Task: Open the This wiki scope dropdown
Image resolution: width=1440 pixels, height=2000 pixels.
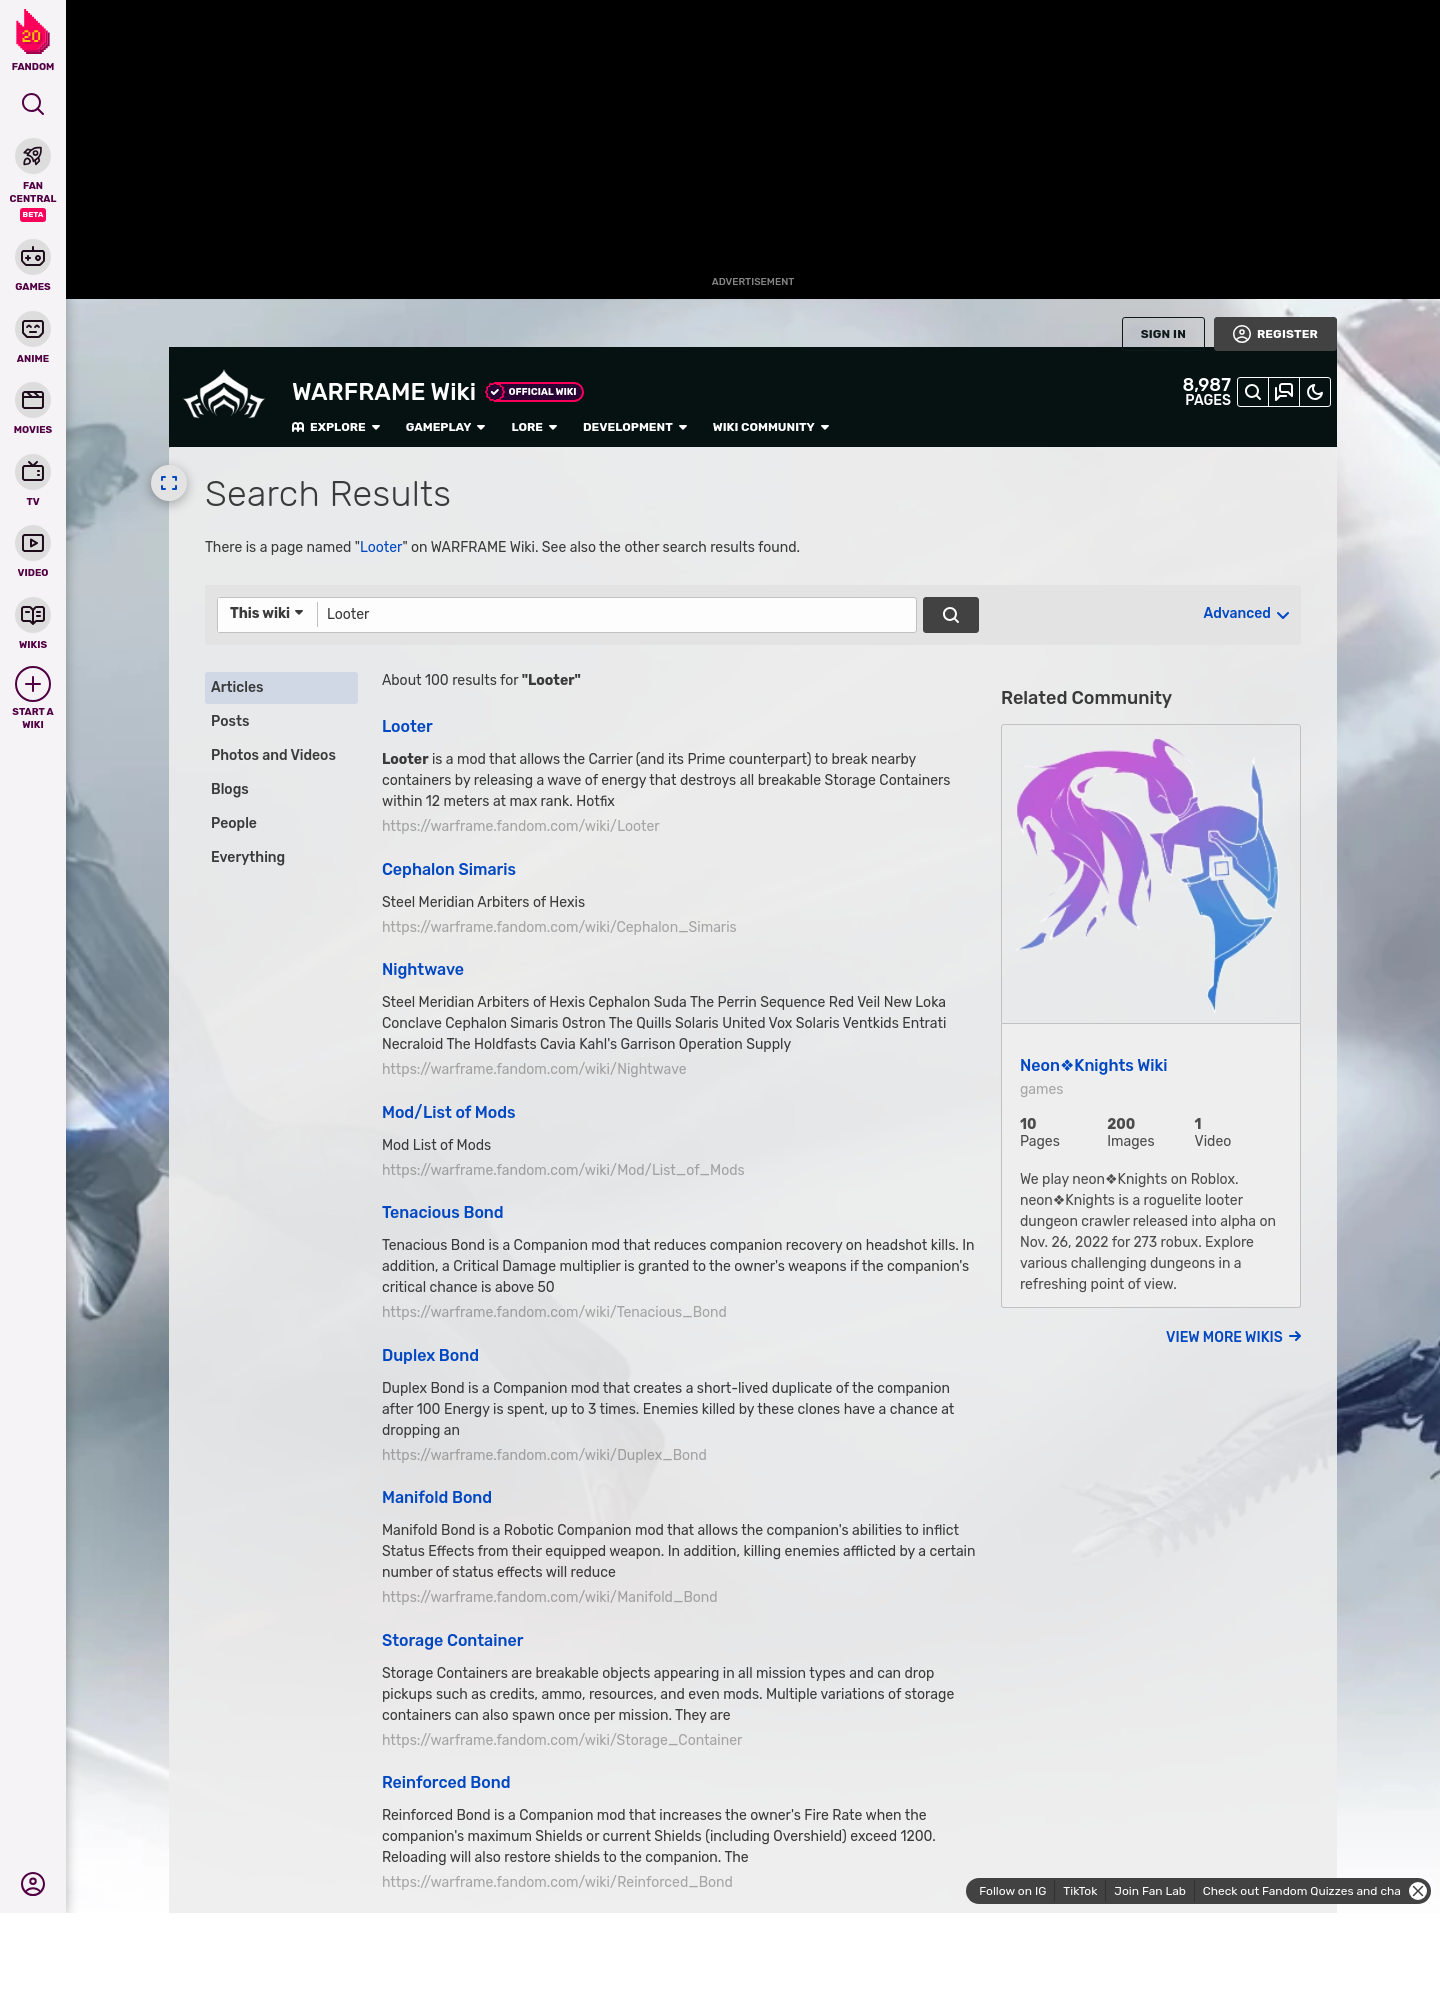Action: click(267, 613)
